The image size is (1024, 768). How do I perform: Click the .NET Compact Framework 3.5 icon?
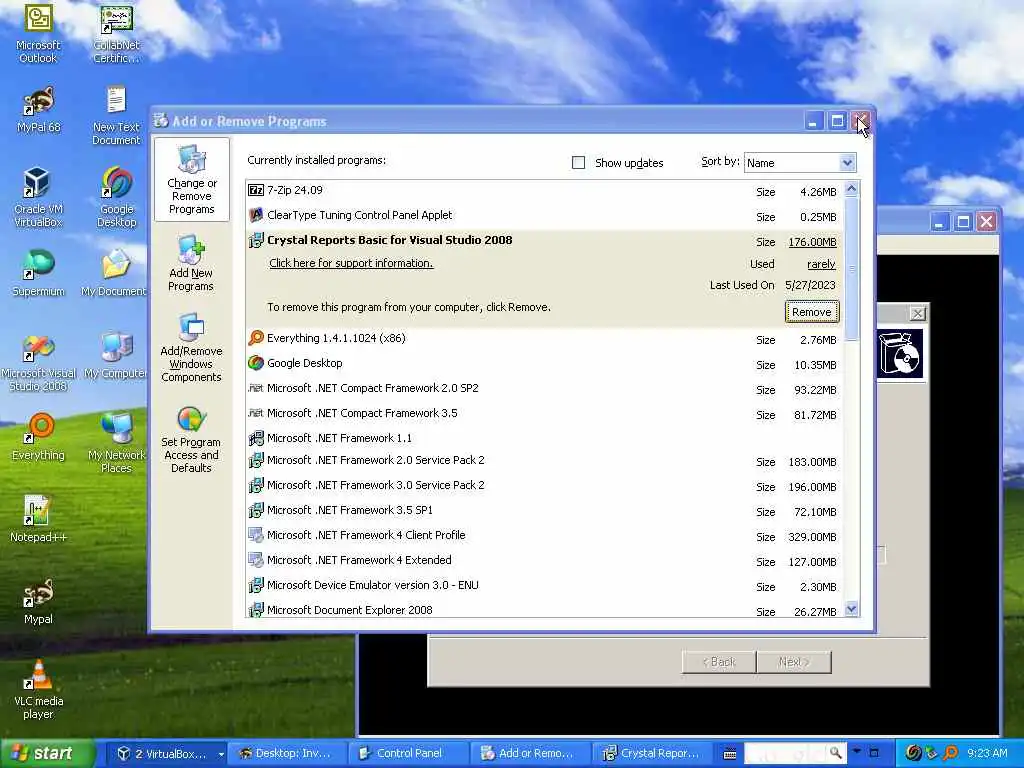click(256, 413)
